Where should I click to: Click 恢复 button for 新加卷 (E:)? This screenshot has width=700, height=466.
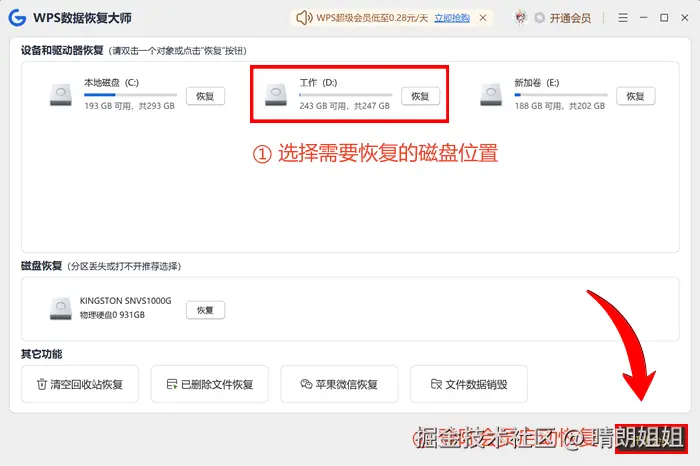tap(636, 96)
